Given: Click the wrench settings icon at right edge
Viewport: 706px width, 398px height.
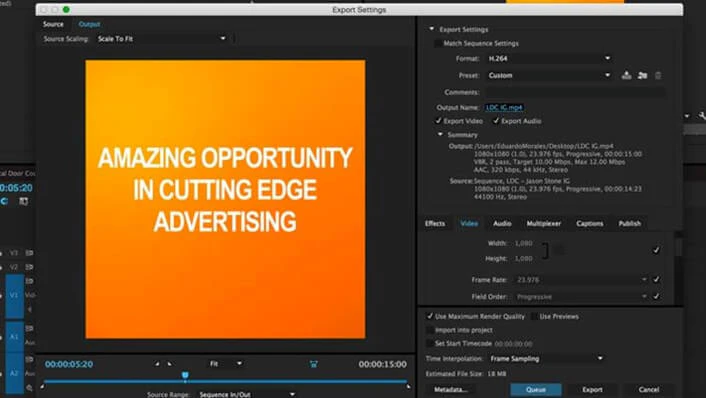Looking at the screenshot, I should pyautogui.click(x=702, y=116).
